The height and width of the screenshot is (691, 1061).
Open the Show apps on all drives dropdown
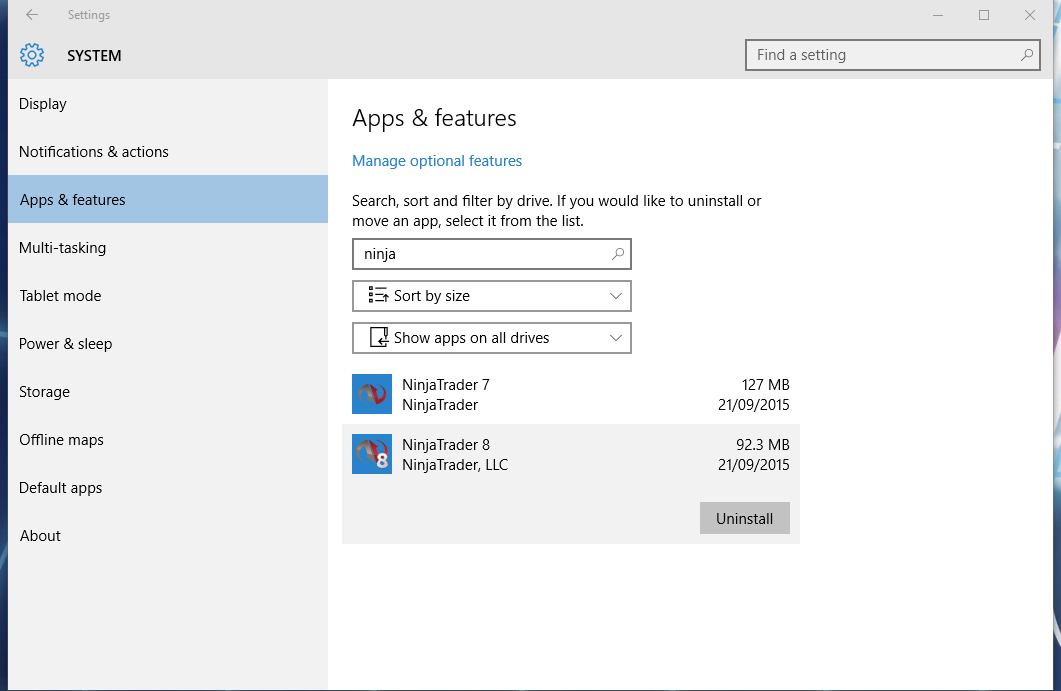coord(616,338)
